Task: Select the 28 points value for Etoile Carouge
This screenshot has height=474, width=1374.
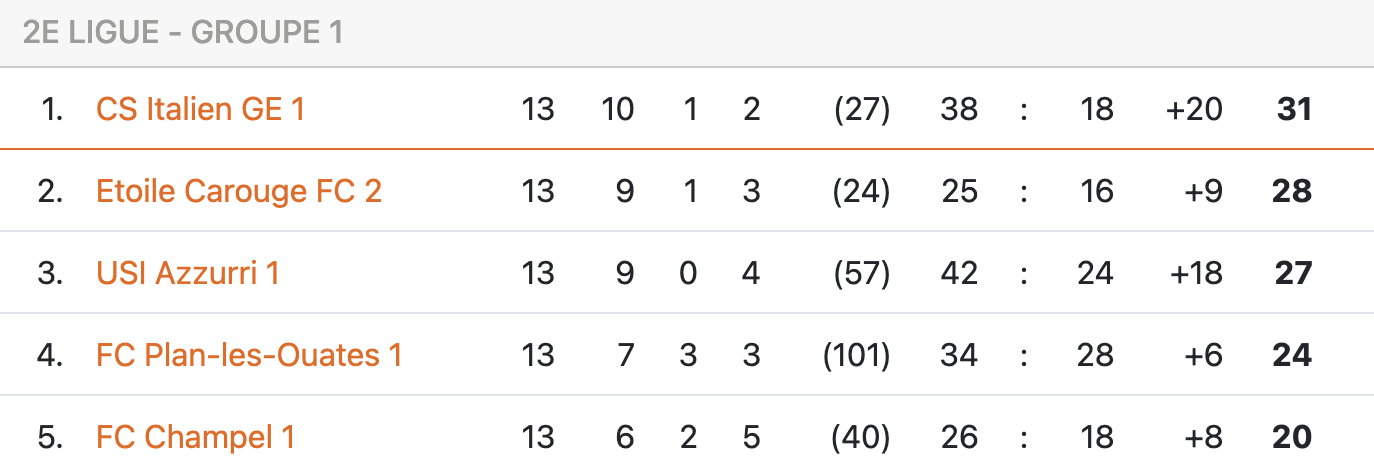Action: click(1292, 190)
